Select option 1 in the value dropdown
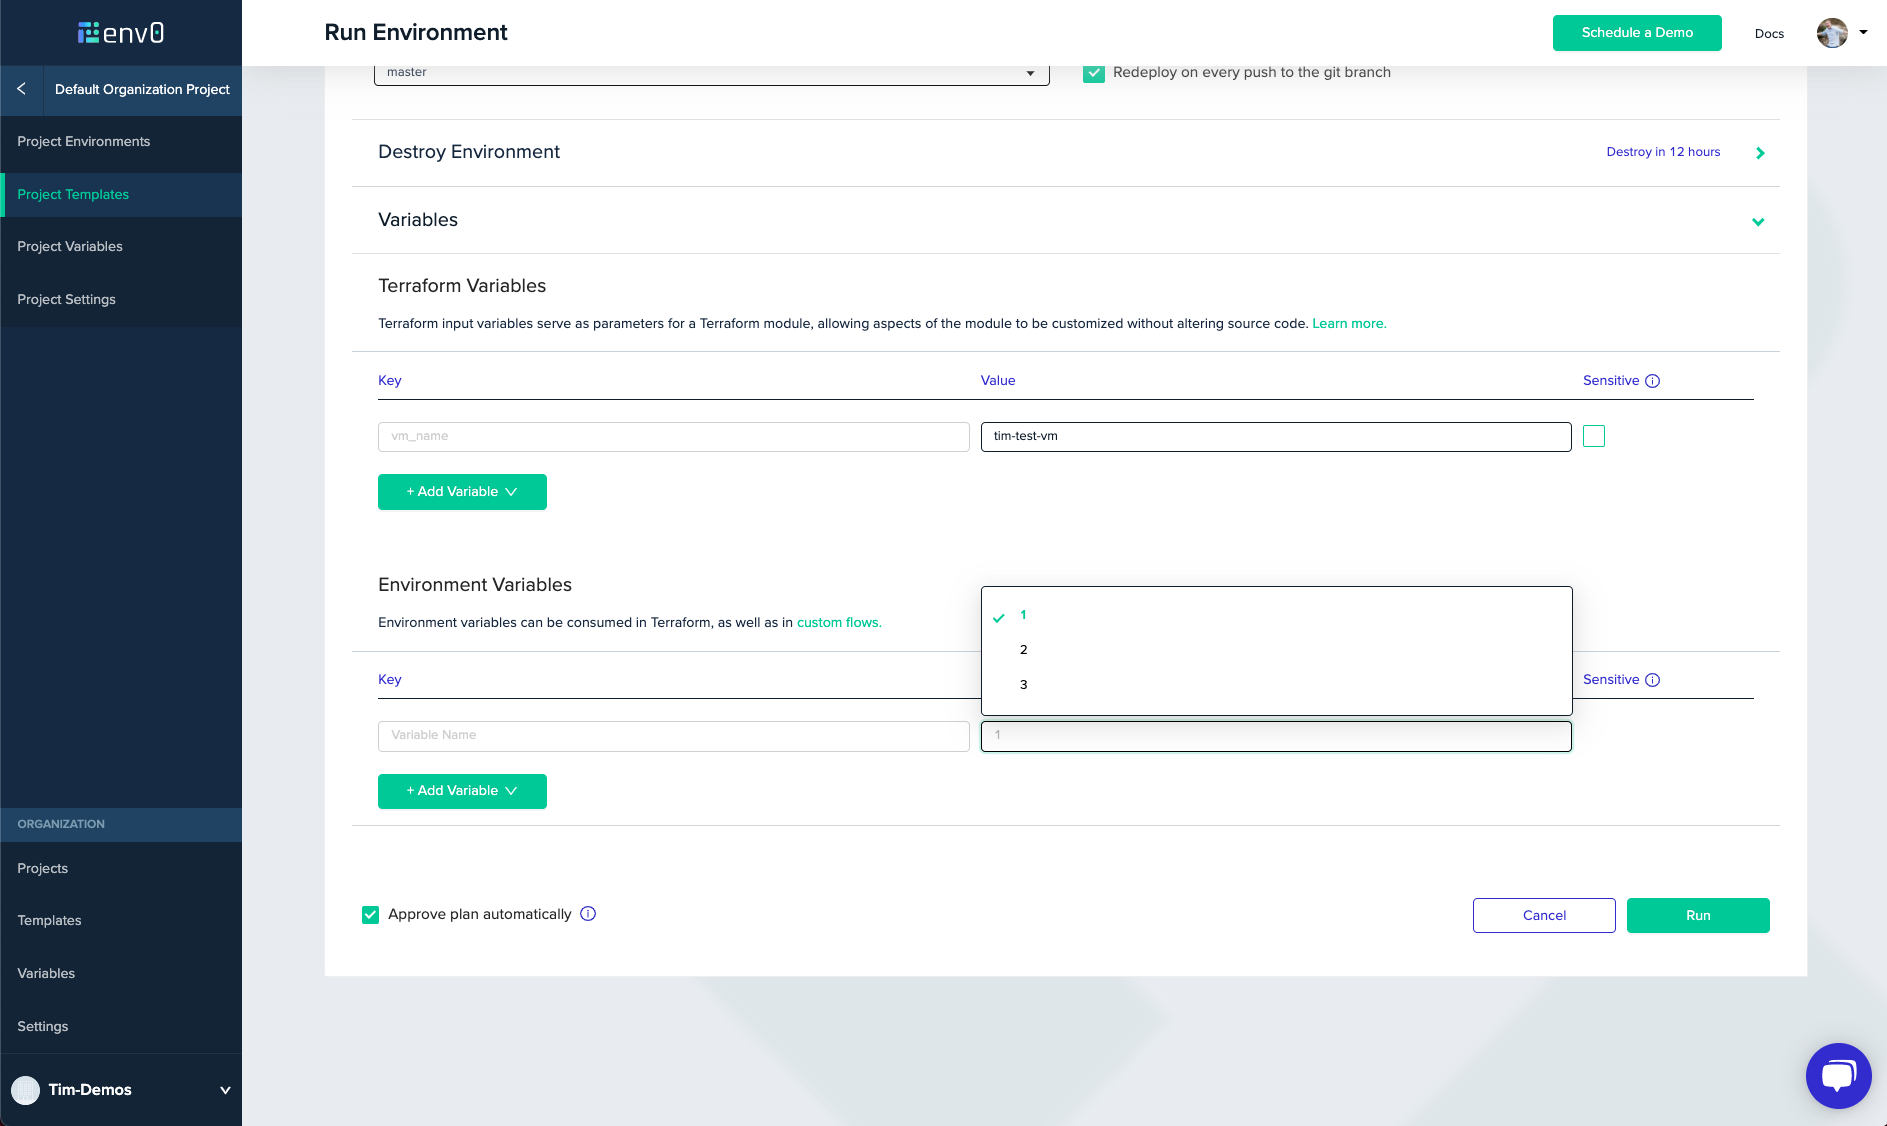Image resolution: width=1887 pixels, height=1126 pixels. click(1276, 616)
